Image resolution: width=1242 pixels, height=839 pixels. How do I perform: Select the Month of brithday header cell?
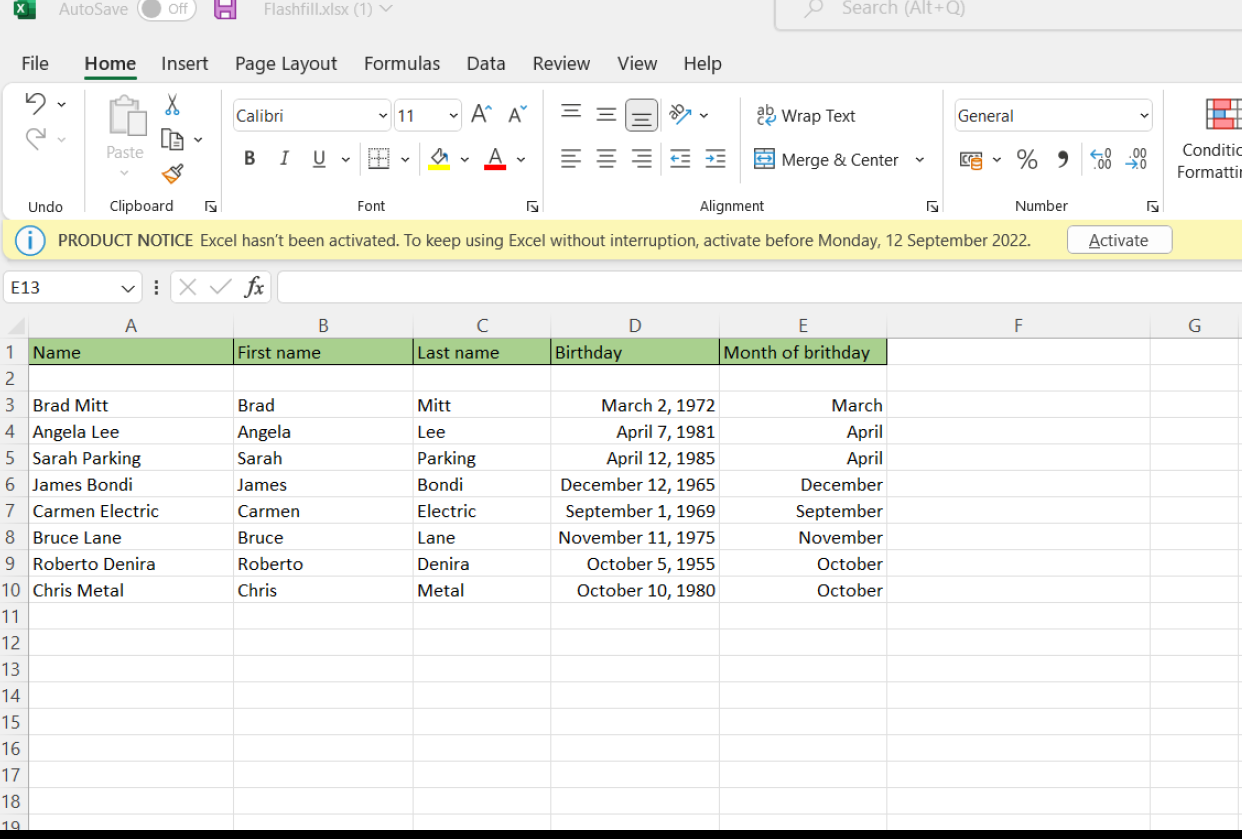pos(803,352)
